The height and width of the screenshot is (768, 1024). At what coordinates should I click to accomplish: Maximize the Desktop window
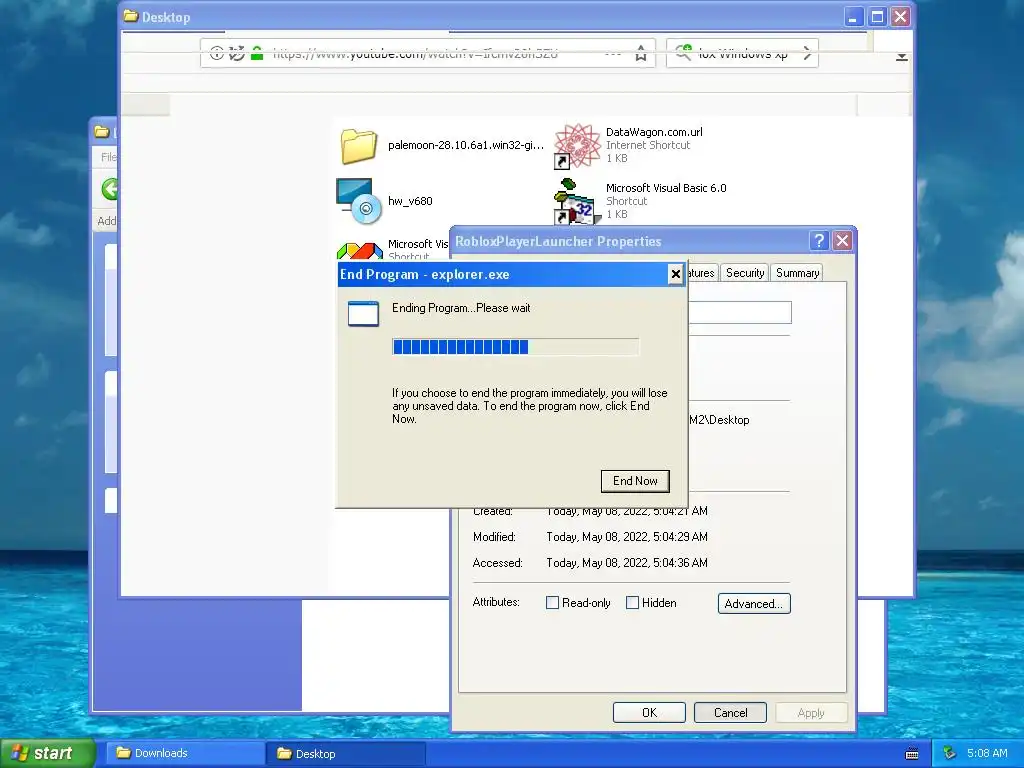877,17
